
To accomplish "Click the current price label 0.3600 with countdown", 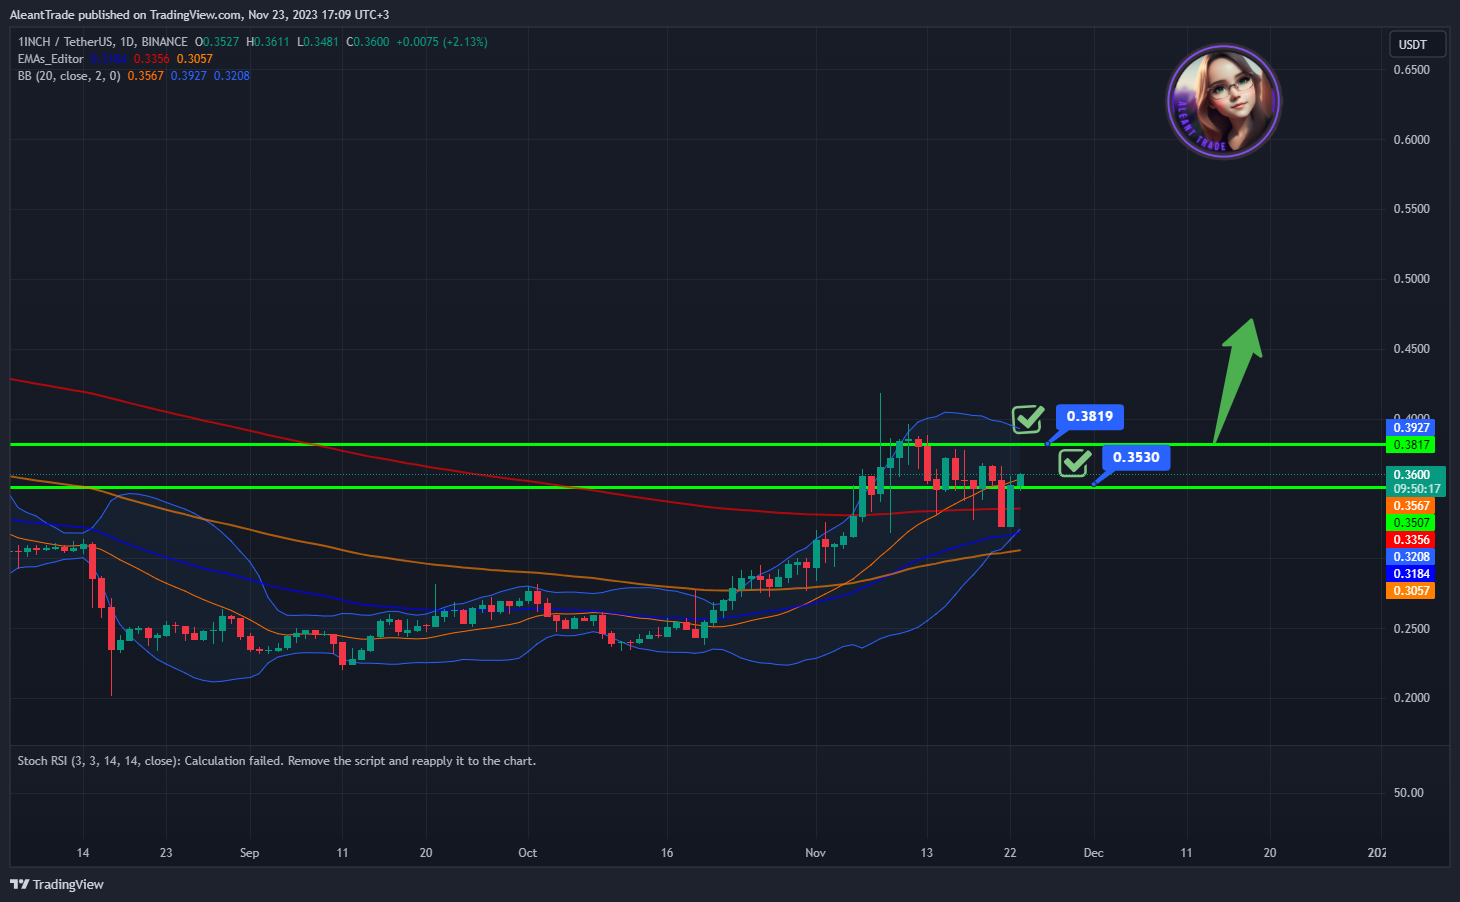I will 1416,482.
